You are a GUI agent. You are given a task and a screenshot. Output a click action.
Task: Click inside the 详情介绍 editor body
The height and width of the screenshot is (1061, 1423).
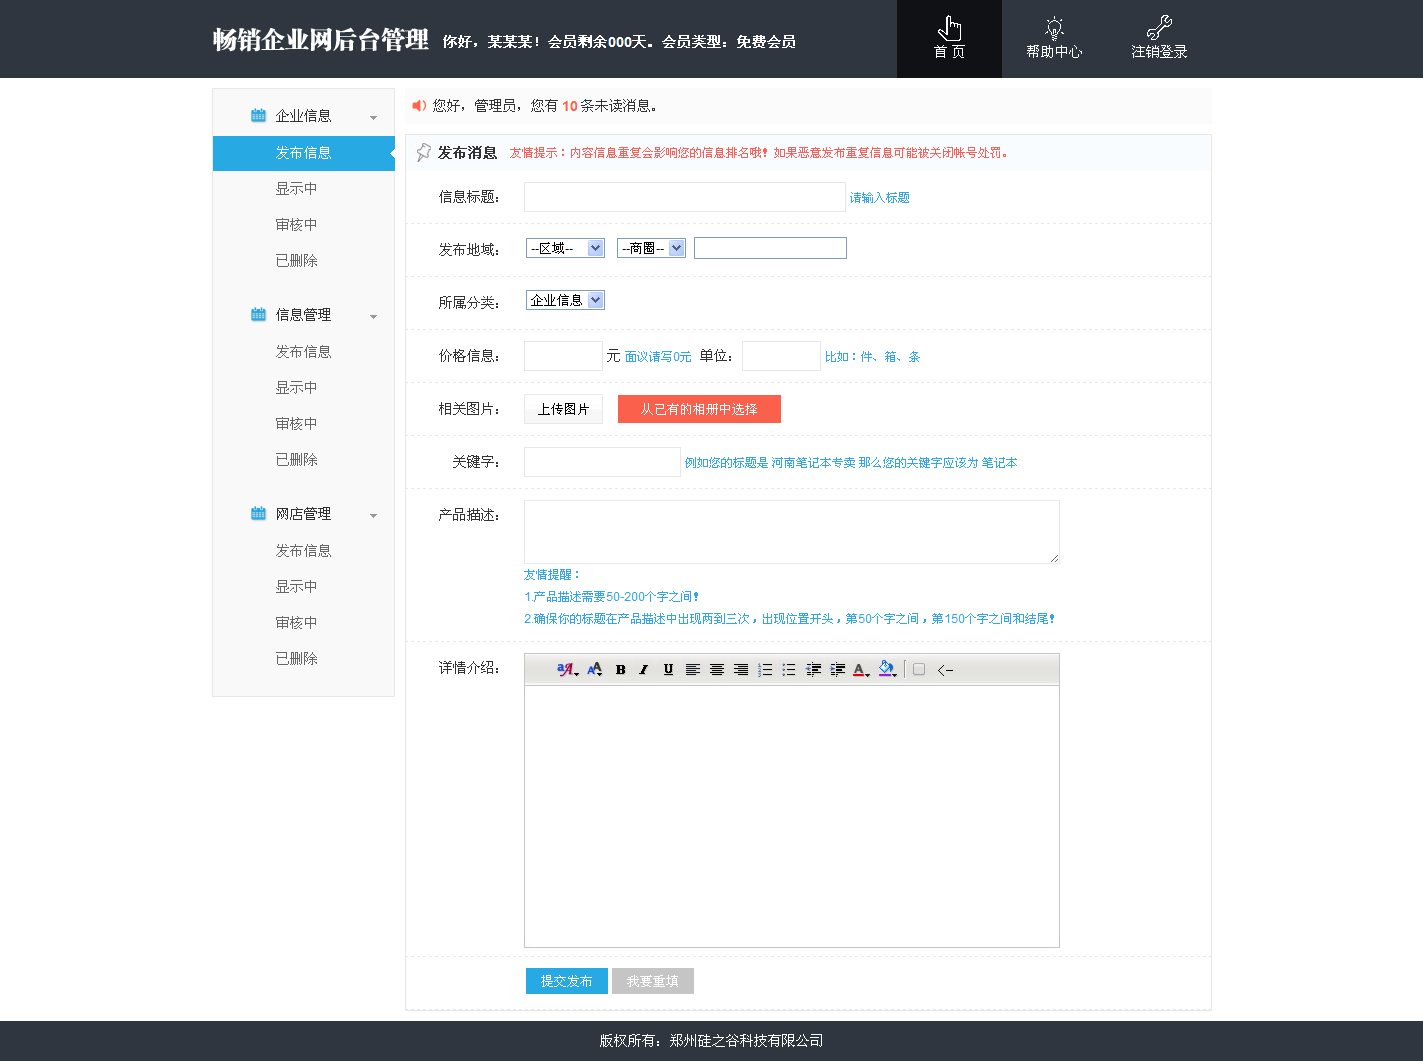click(792, 816)
